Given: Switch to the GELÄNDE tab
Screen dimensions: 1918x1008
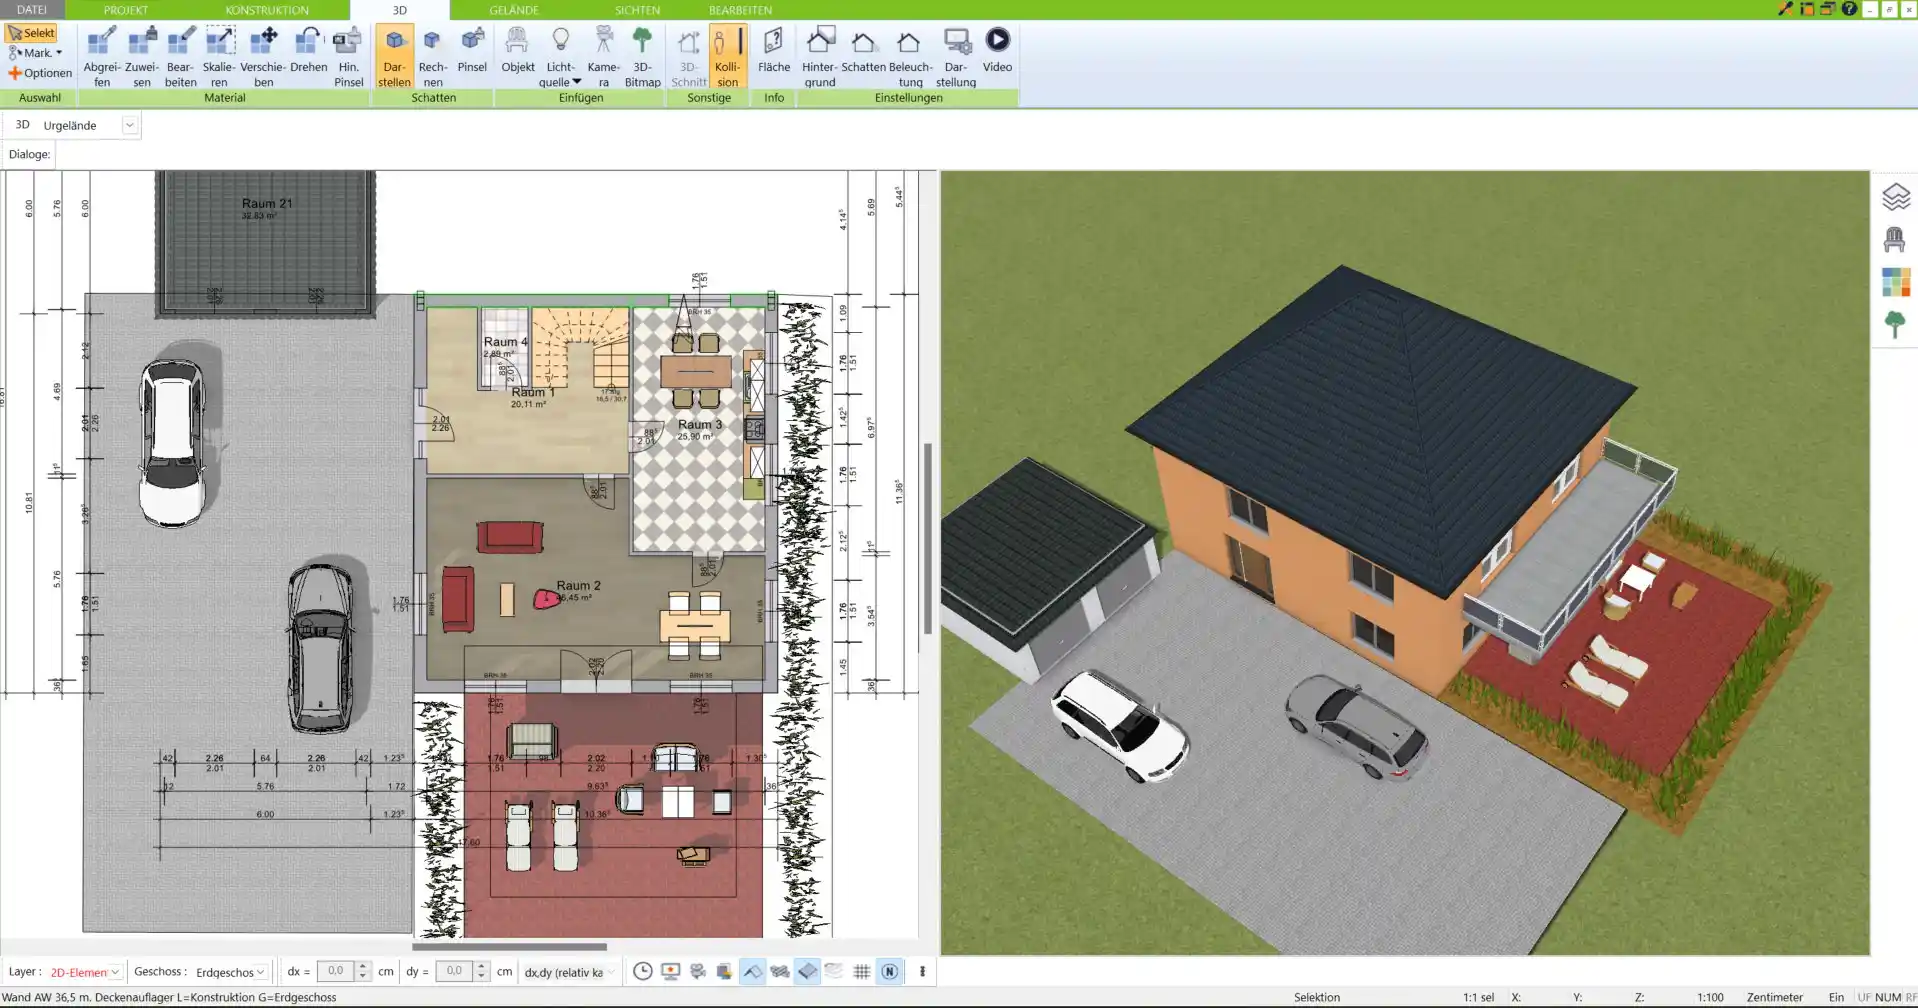Looking at the screenshot, I should (514, 10).
